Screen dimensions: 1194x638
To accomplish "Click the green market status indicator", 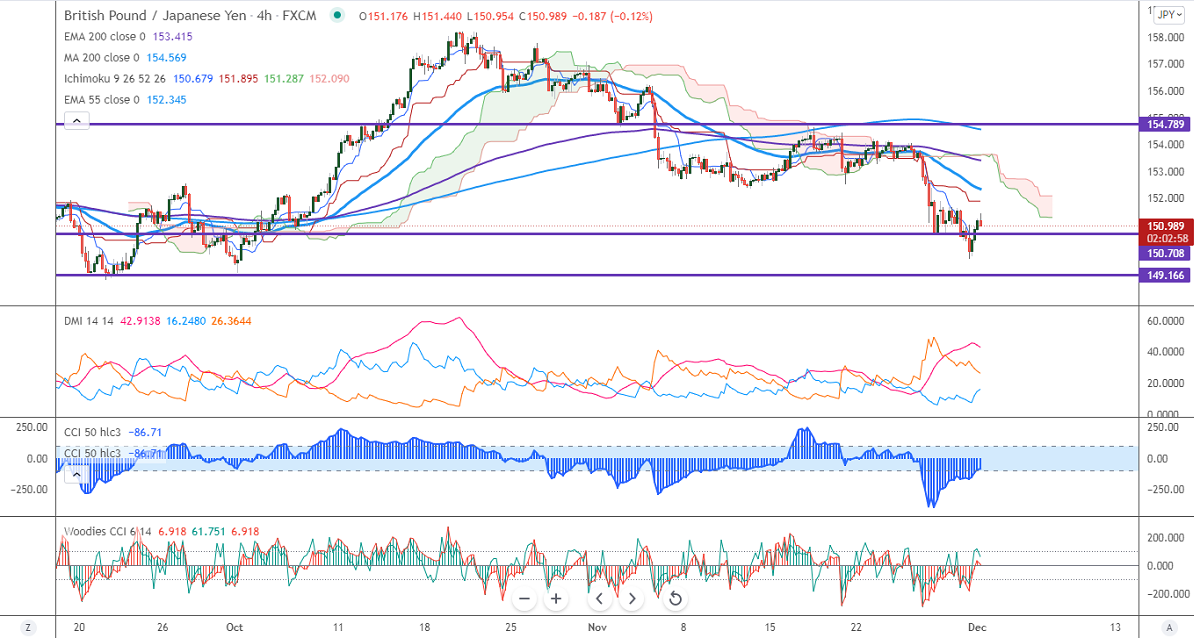I will click(338, 16).
